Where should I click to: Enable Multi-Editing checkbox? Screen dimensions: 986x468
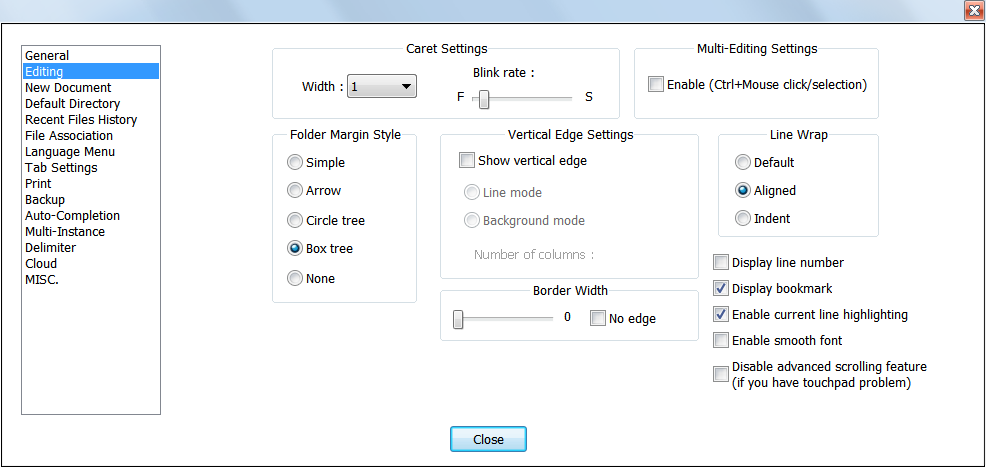(x=656, y=85)
